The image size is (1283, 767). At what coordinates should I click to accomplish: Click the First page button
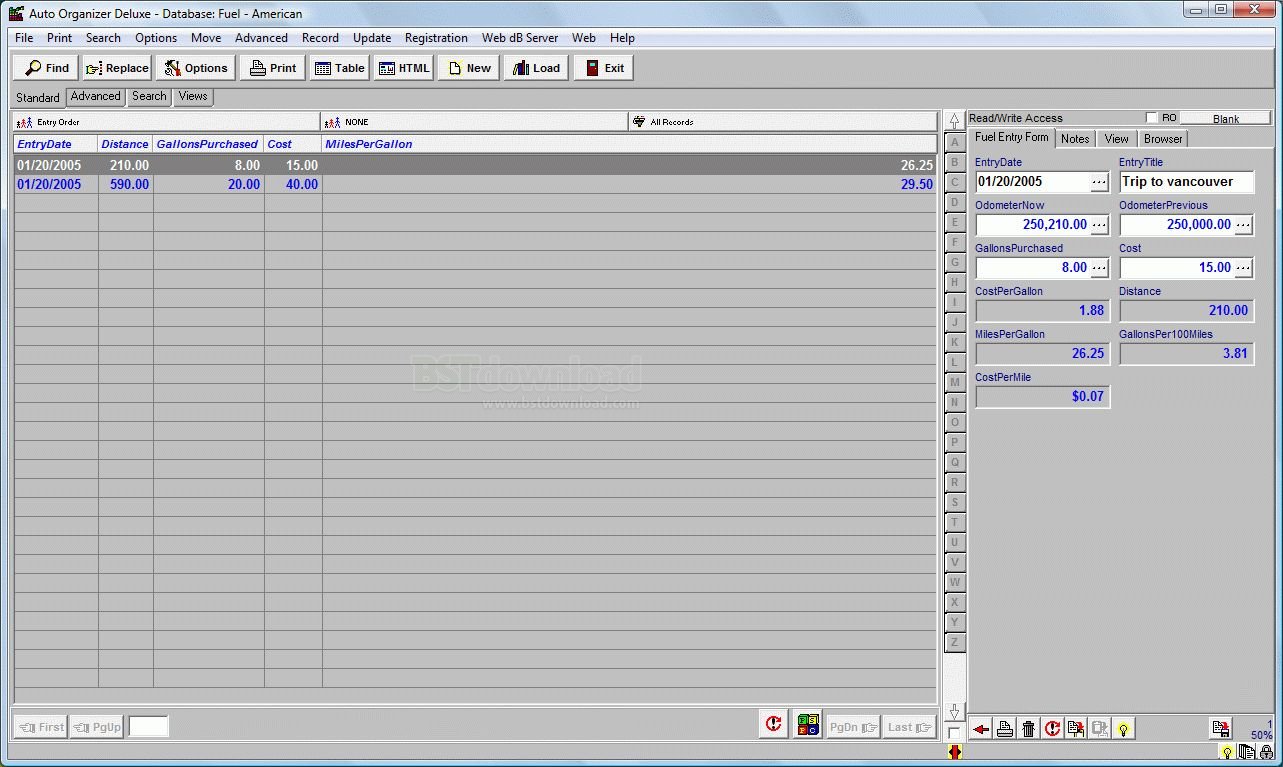40,727
